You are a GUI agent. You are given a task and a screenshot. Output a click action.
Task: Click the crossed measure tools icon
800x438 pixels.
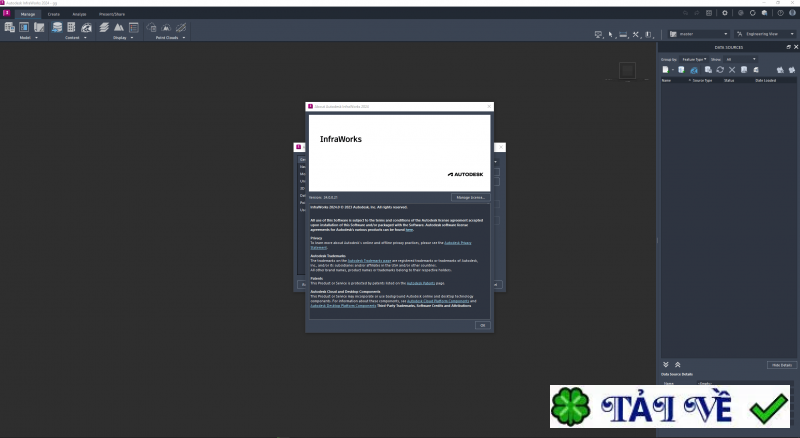(x=636, y=35)
